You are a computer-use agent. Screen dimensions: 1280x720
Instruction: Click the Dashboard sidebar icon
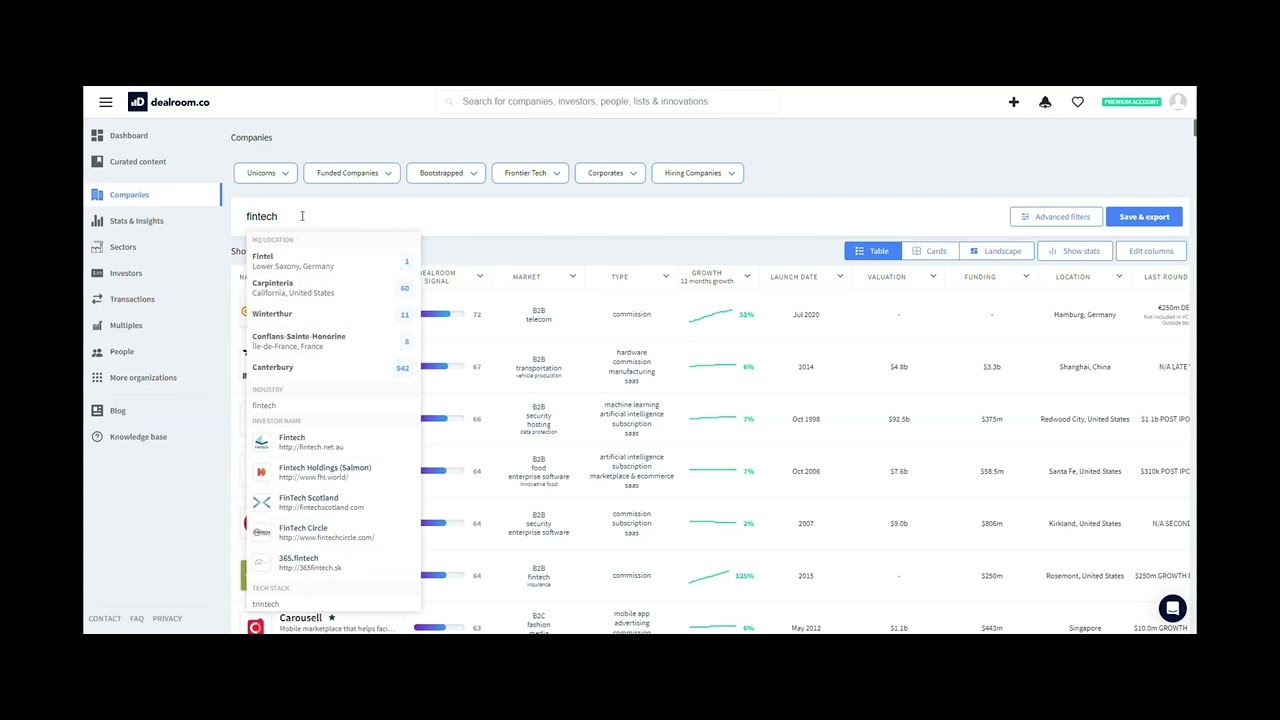click(97, 135)
